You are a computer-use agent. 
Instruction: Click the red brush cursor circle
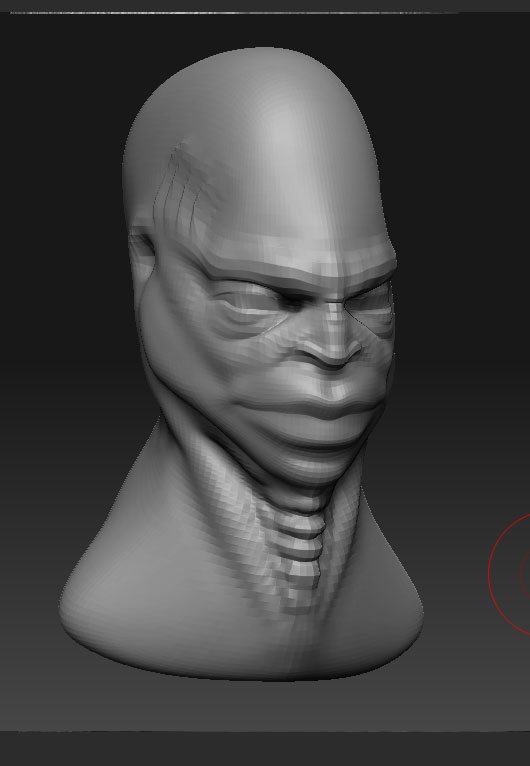(x=509, y=574)
